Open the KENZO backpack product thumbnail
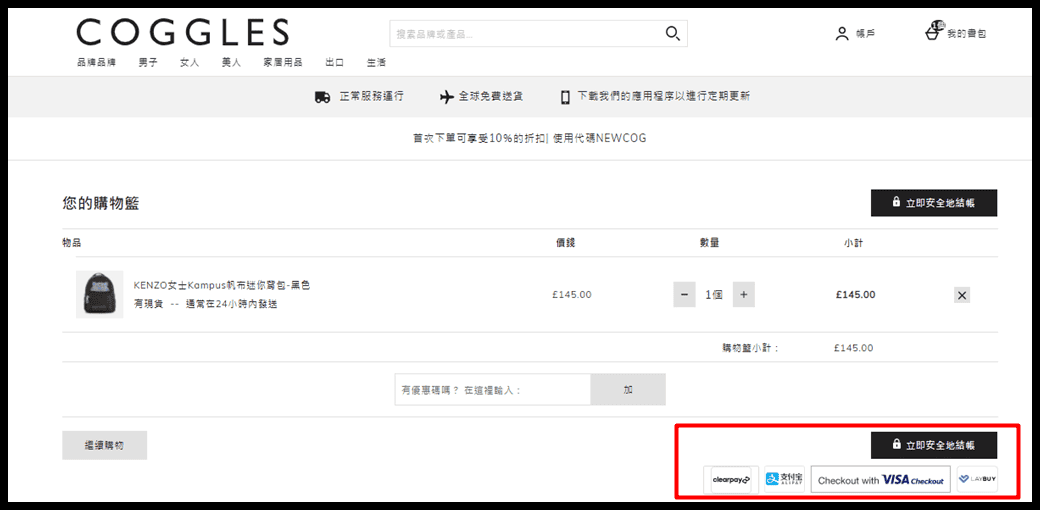Screen dimensions: 1040x510 [99, 294]
